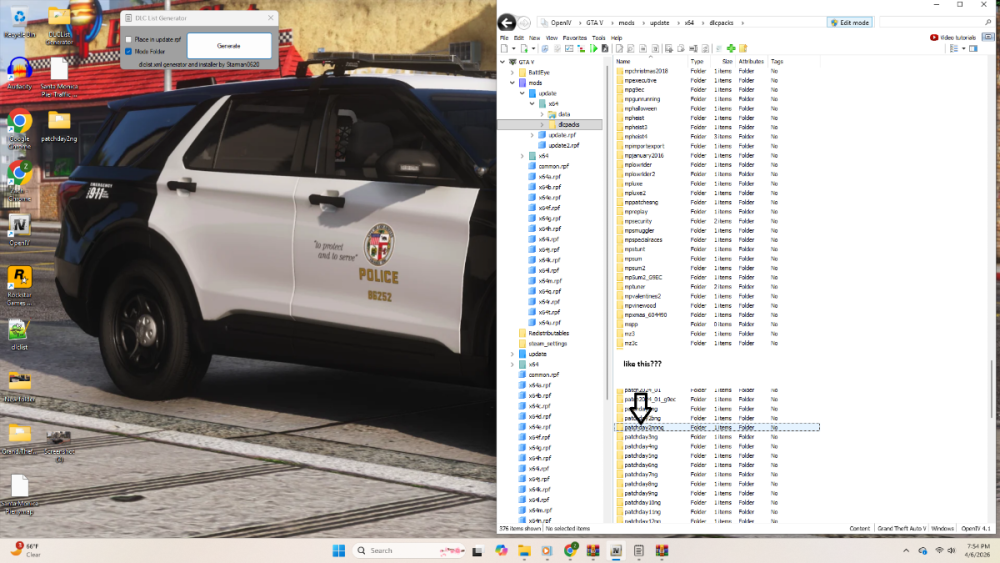This screenshot has height=563, width=1000.
Task: Click the view mode list icon in toolbar
Action: 953,48
